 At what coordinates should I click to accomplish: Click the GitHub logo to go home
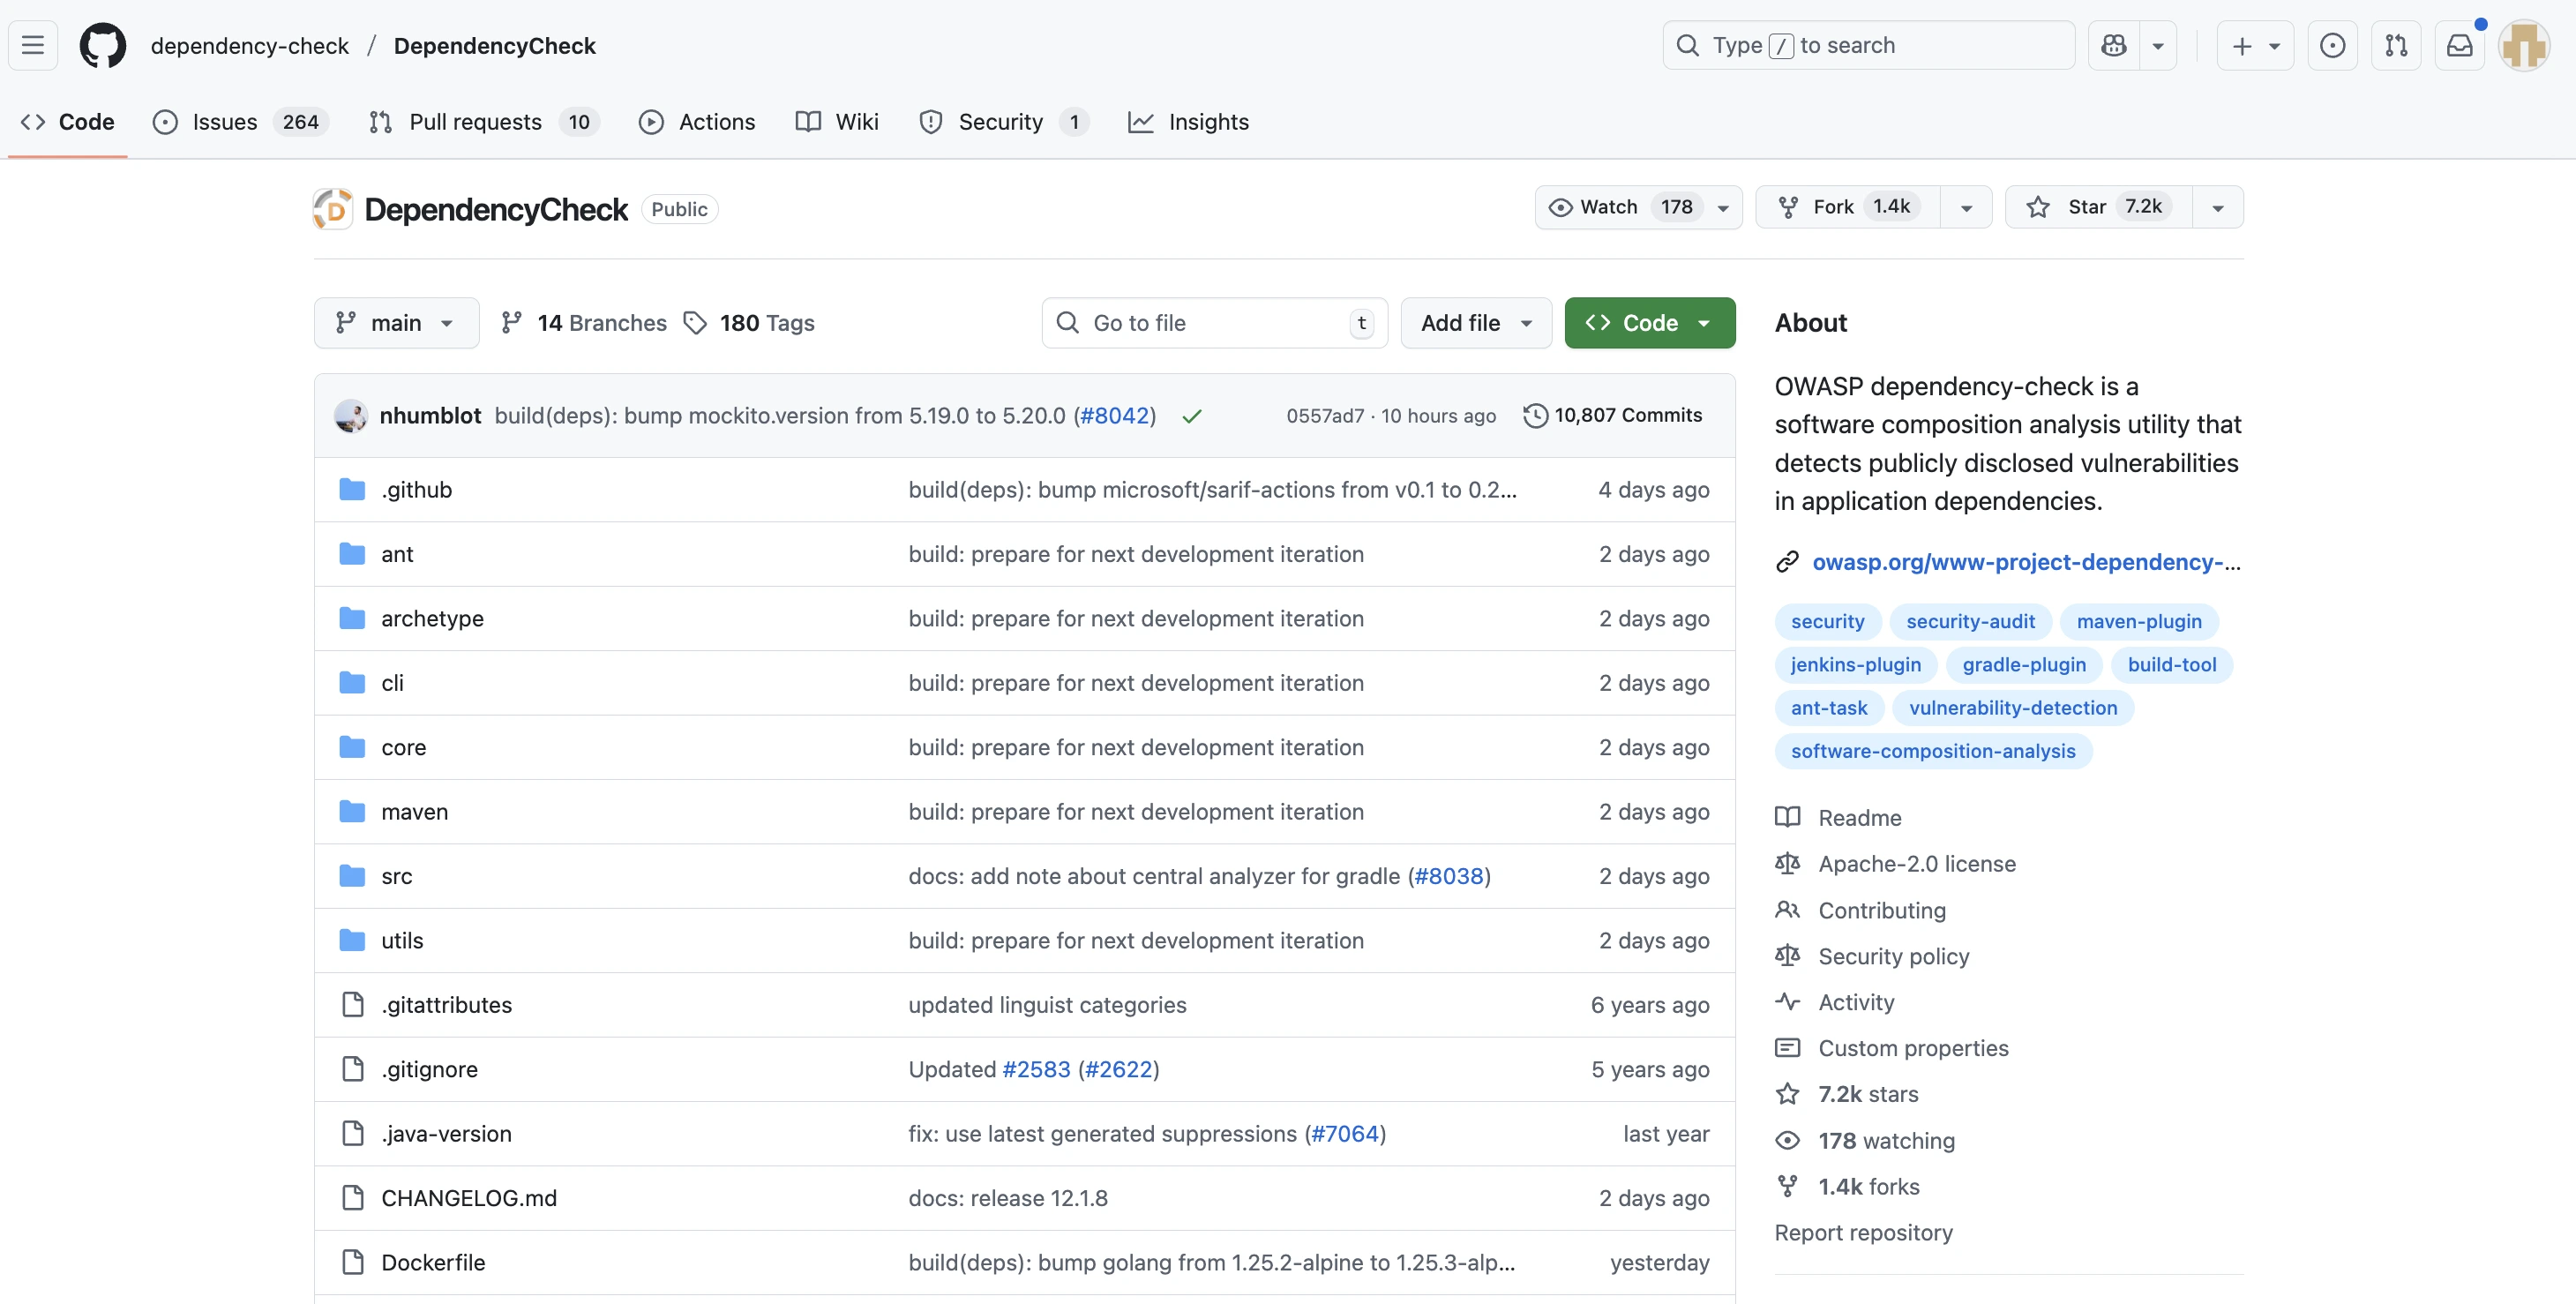point(102,45)
